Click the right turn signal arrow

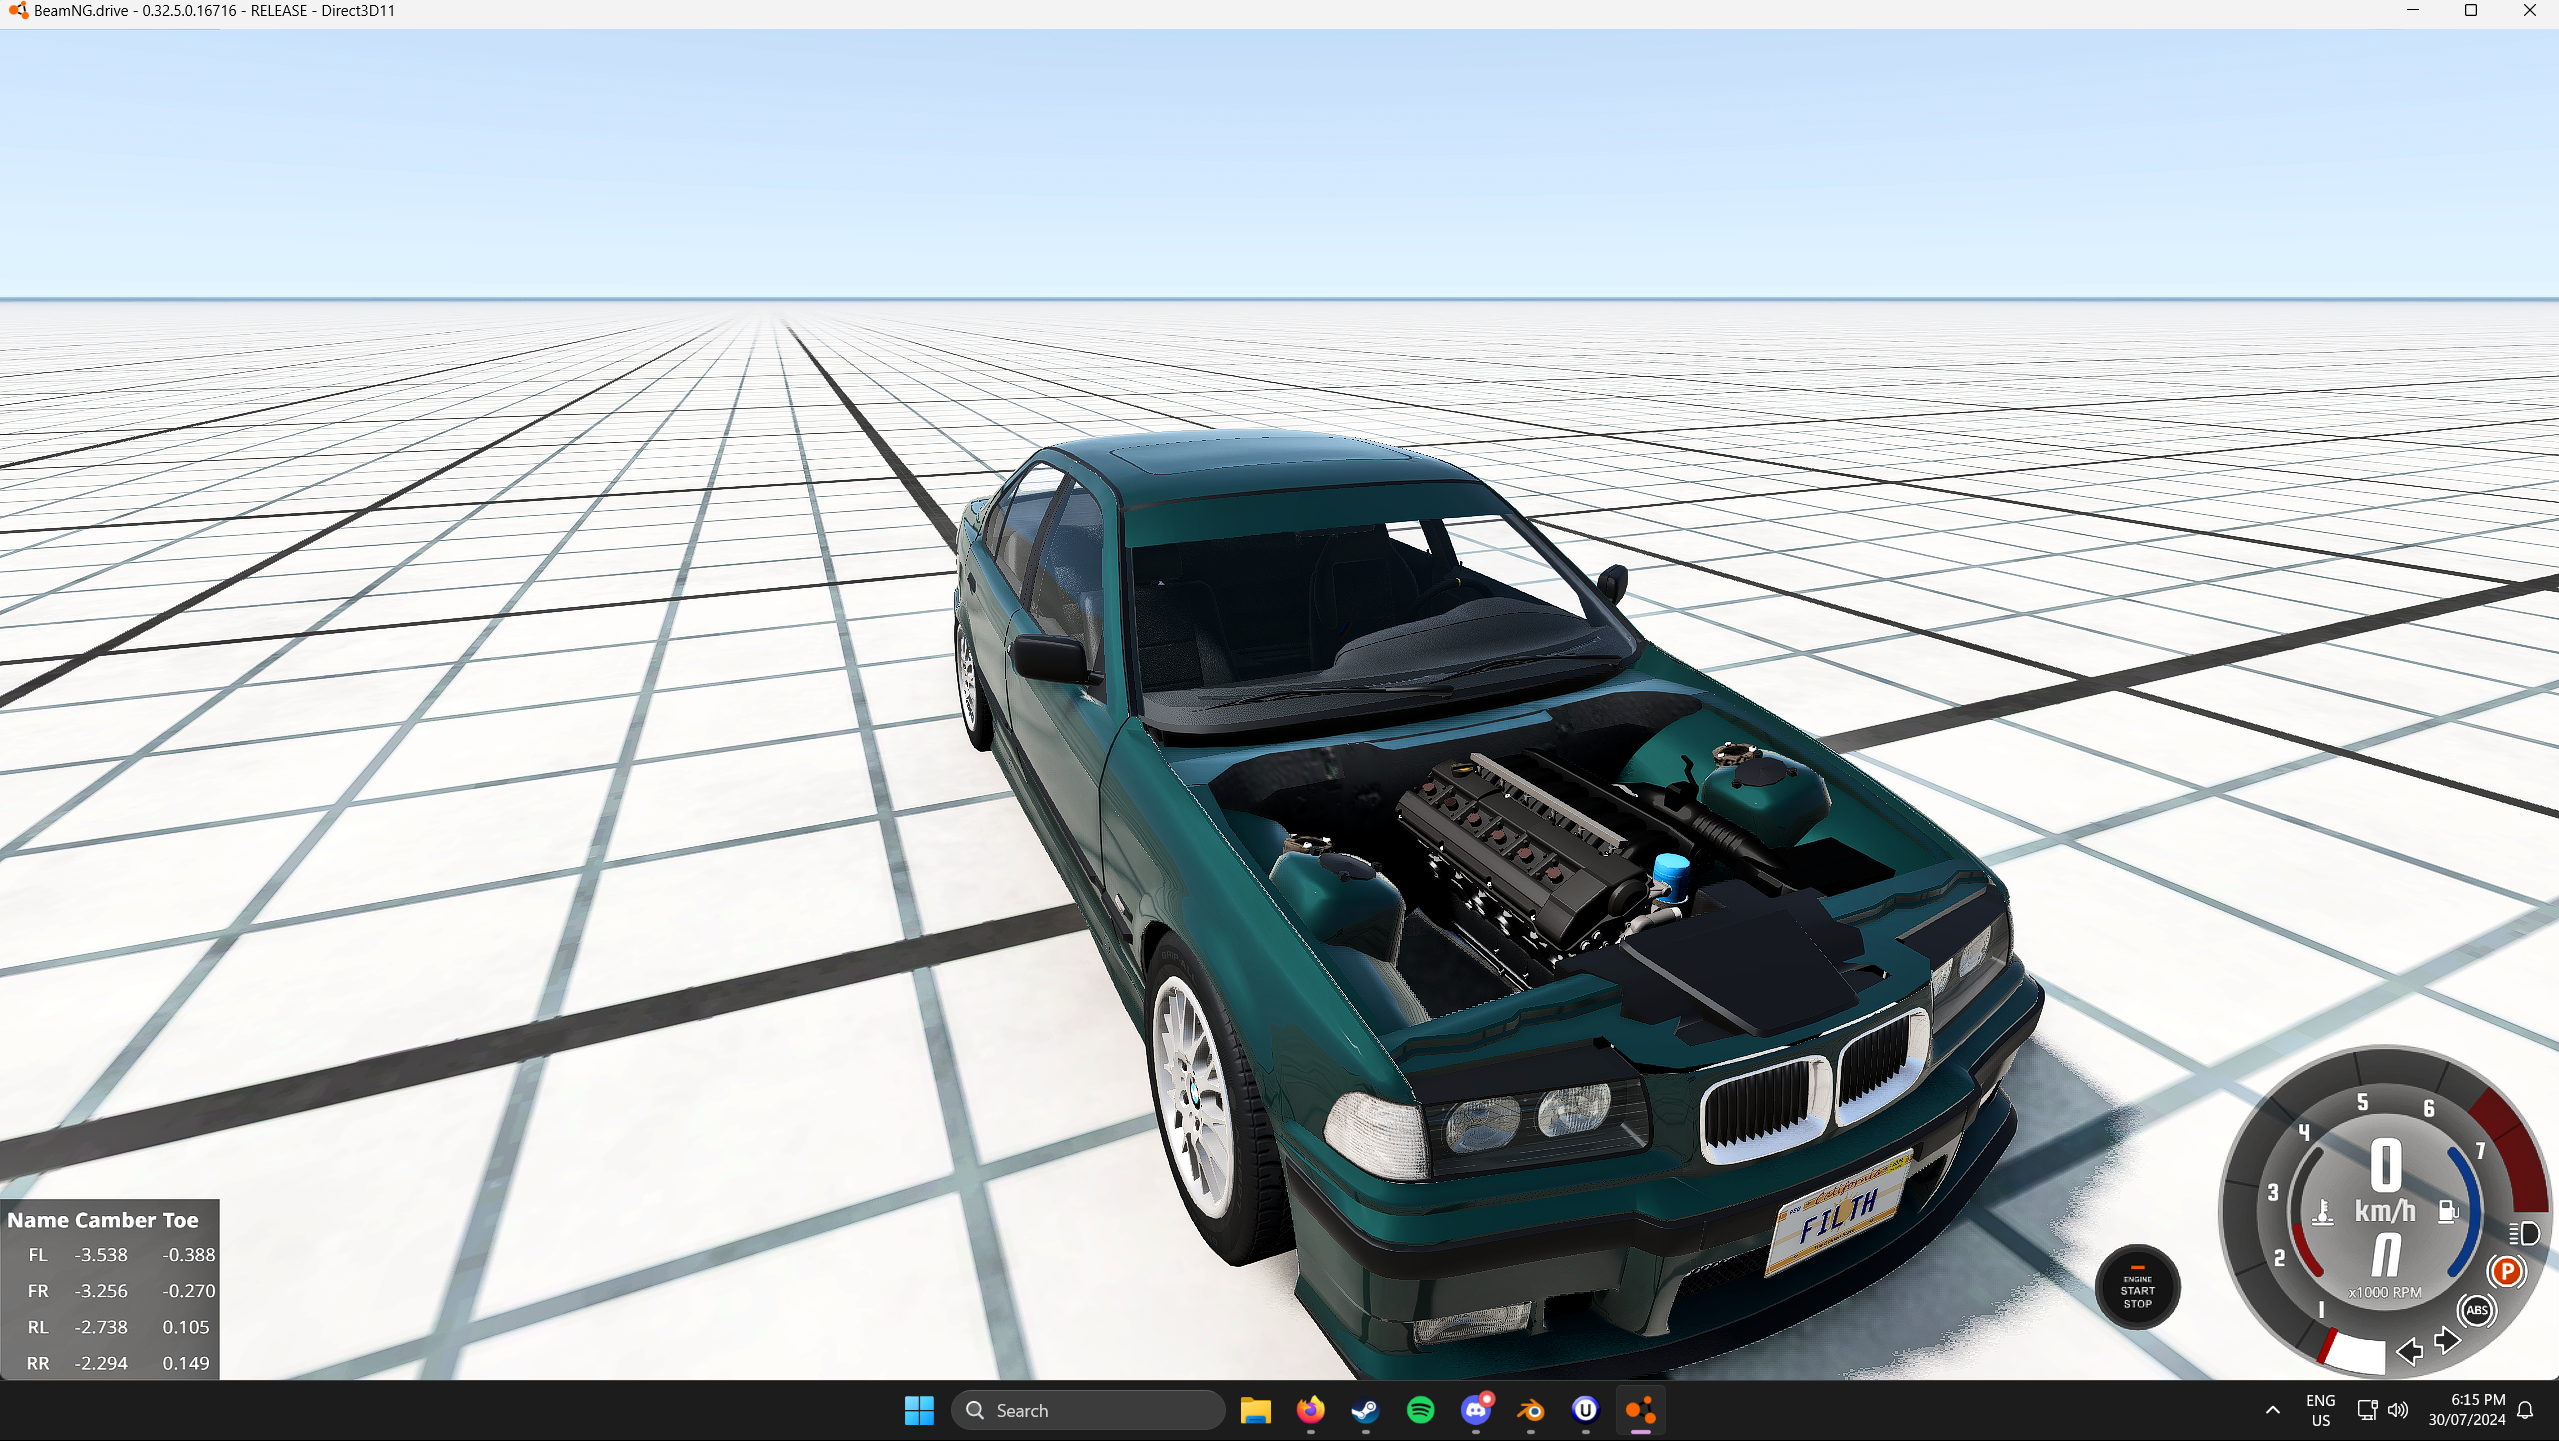pyautogui.click(x=2447, y=1340)
